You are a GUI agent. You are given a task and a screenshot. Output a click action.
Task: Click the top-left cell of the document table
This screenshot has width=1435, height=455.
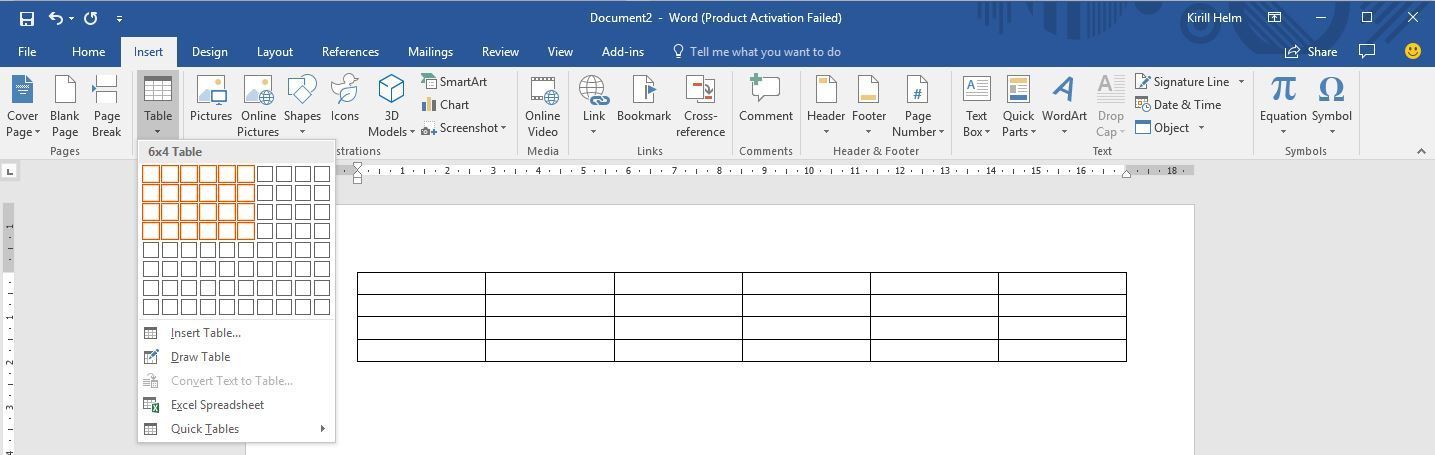(x=421, y=283)
